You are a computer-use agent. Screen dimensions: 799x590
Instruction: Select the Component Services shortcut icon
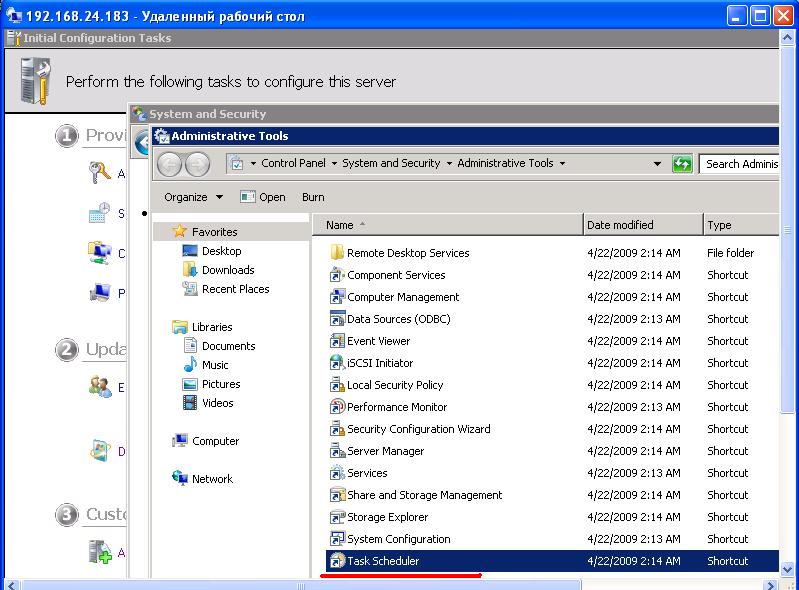[337, 275]
